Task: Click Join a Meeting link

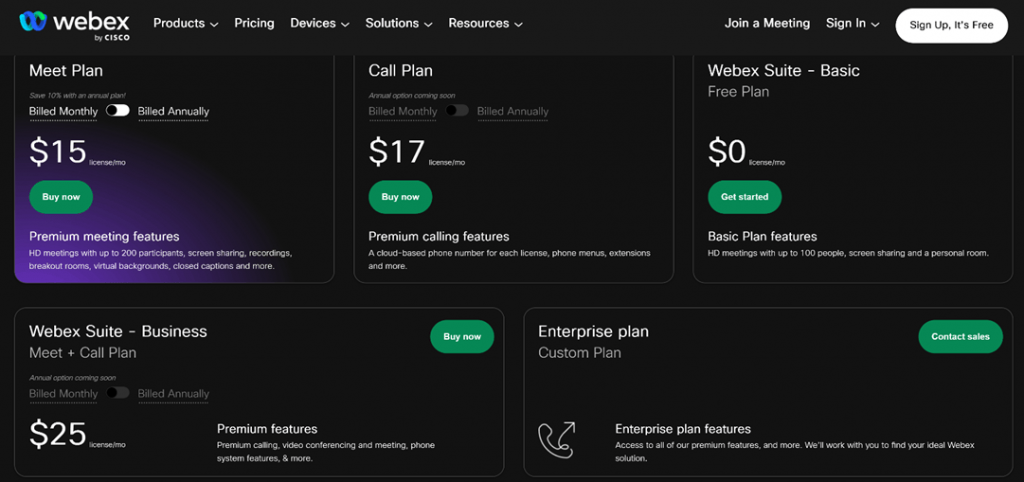Action: (767, 23)
